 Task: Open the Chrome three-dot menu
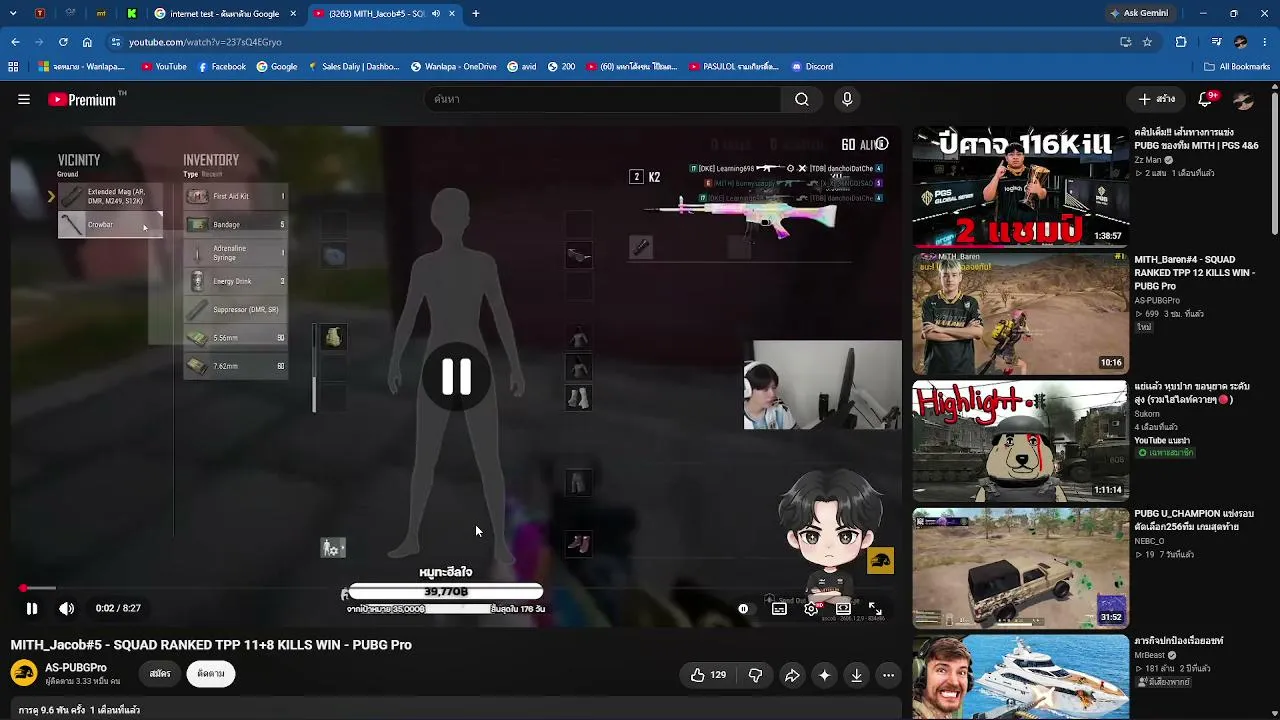coord(1265,42)
